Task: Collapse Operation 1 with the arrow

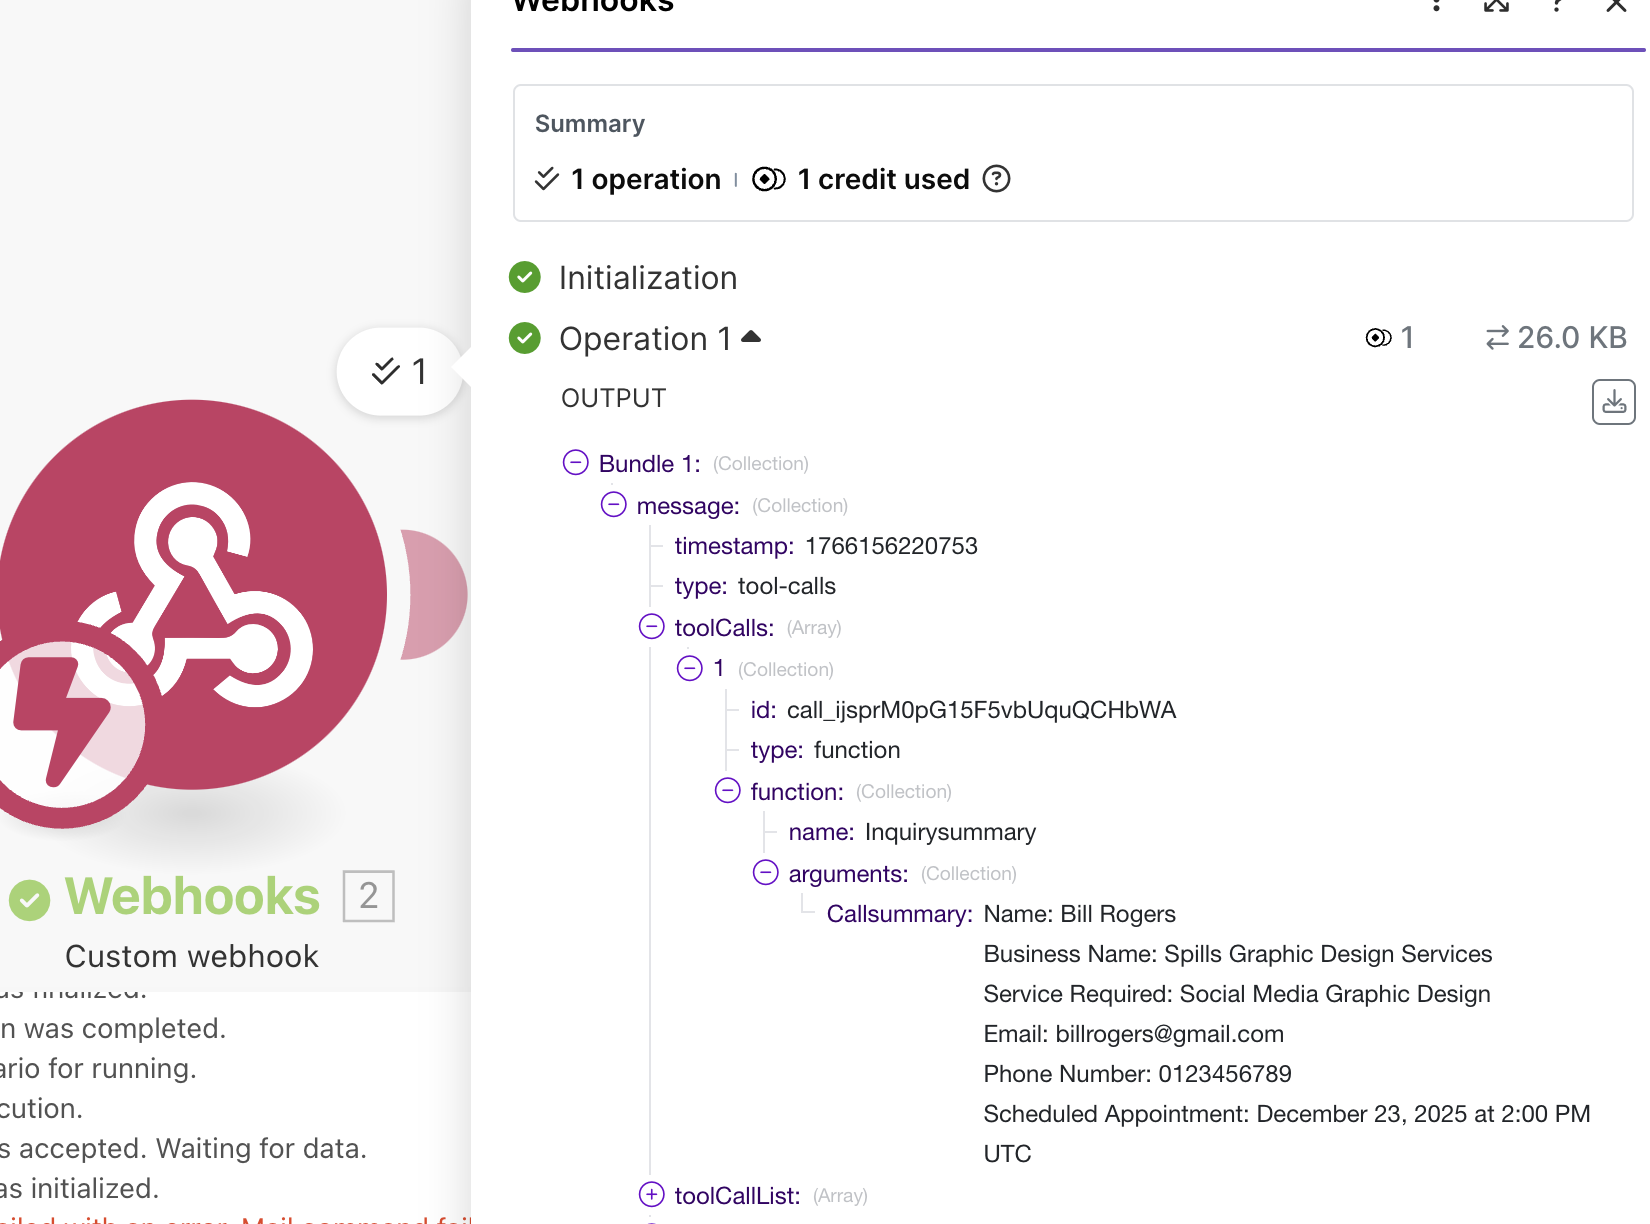Action: [752, 337]
